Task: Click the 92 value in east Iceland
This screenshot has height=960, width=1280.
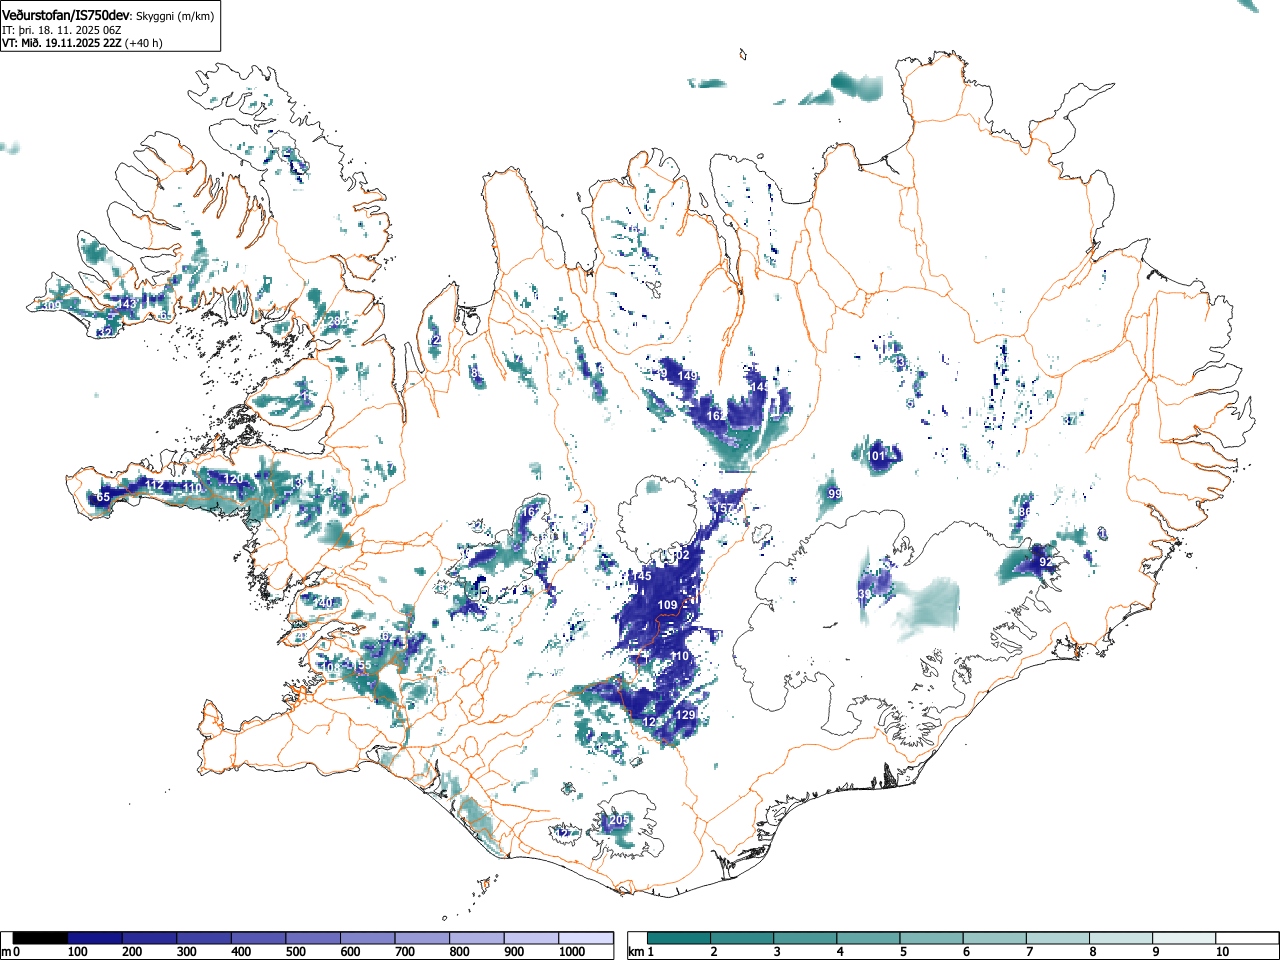Action: 1045,562
